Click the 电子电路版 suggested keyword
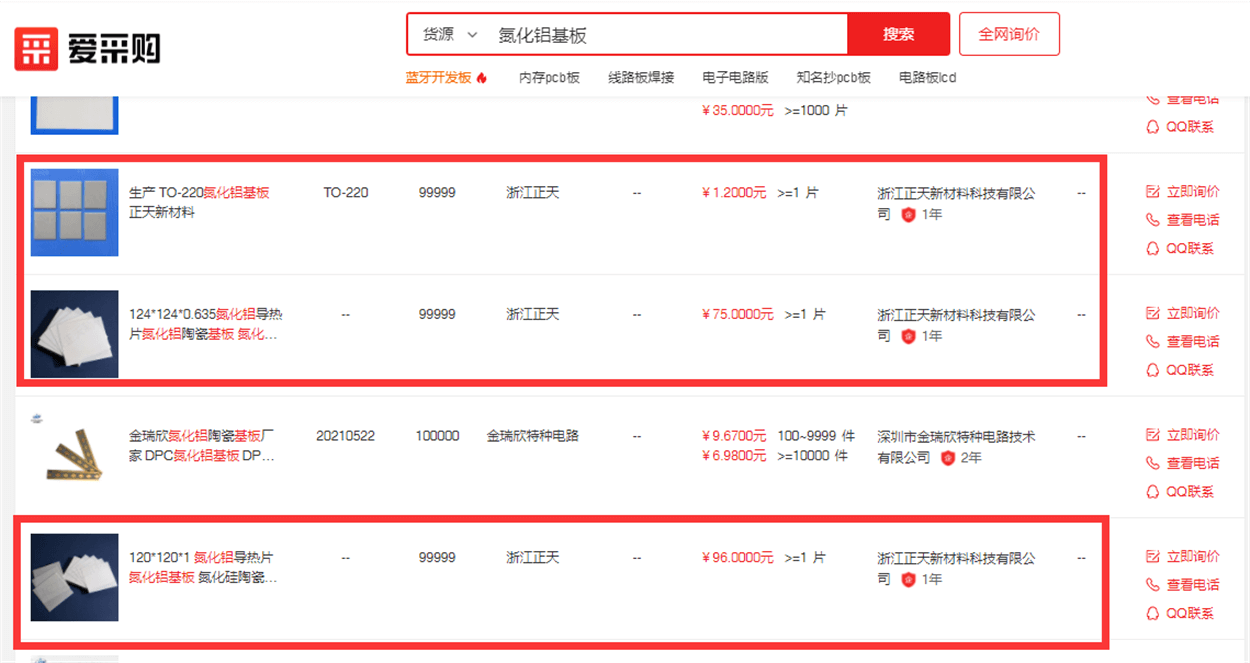The width and height of the screenshot is (1250, 663). tap(735, 78)
